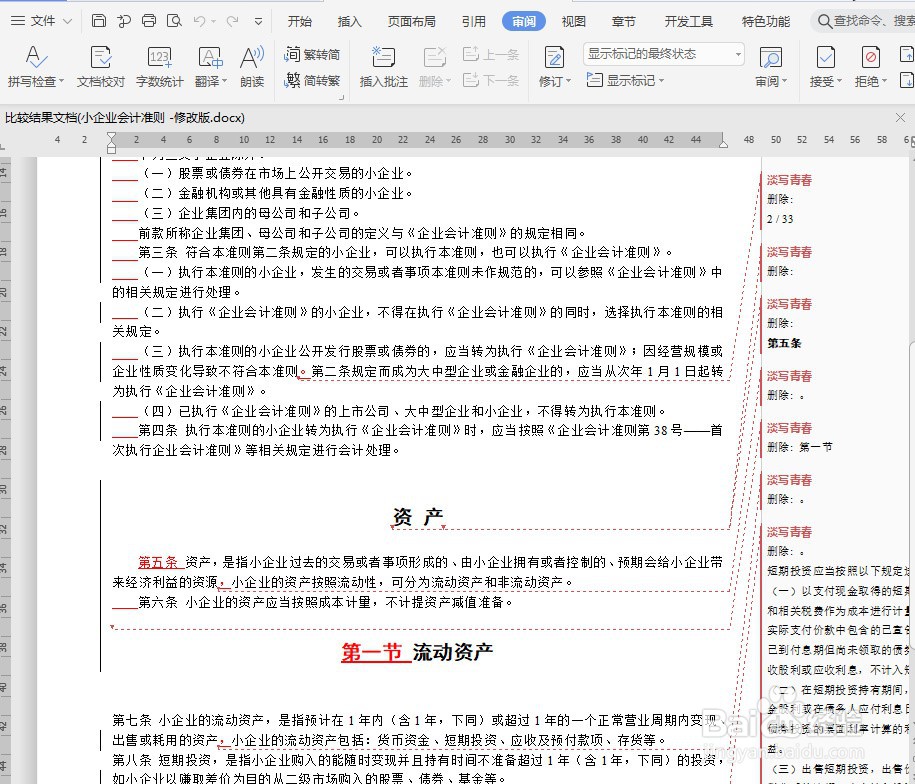Click the inserted 第五条 revision text
Image resolution: width=915 pixels, height=784 pixels.
coord(158,562)
